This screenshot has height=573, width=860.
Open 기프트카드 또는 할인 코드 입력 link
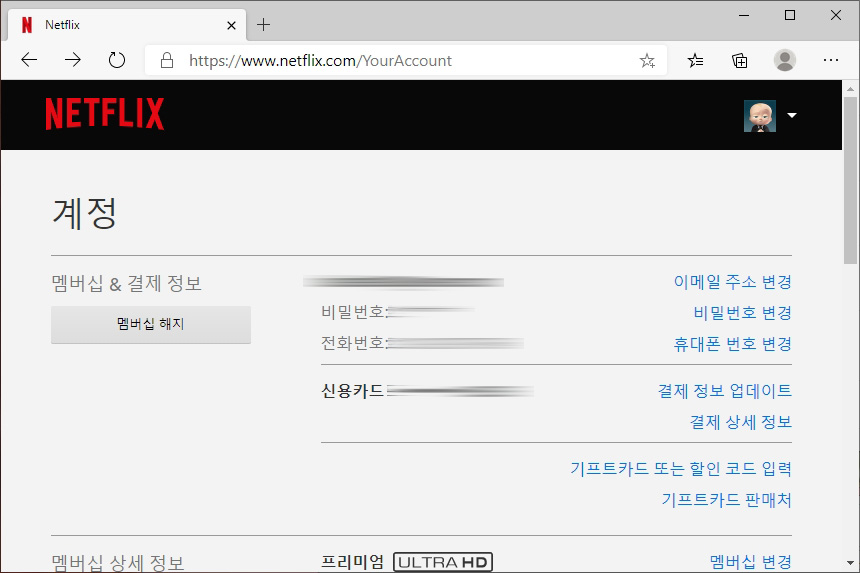(x=681, y=468)
